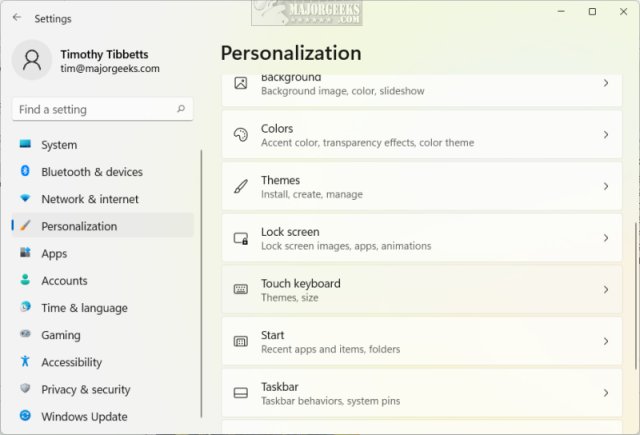Click the Themes paintbrush icon
The width and height of the screenshot is (640, 435).
(x=240, y=186)
